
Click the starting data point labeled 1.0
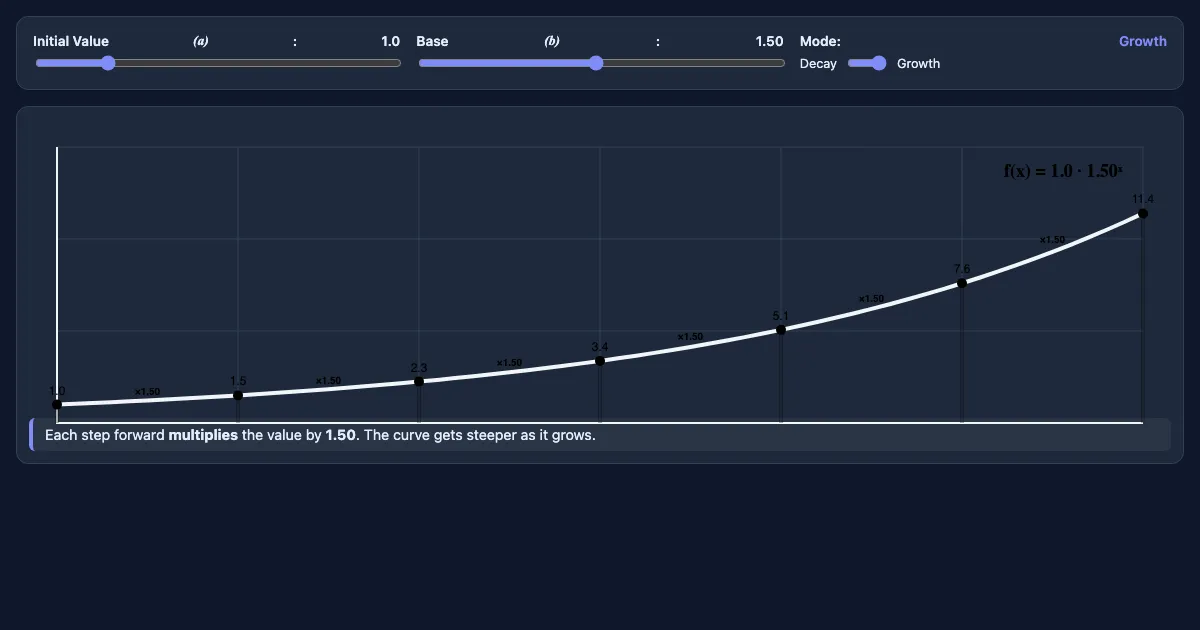click(57, 404)
